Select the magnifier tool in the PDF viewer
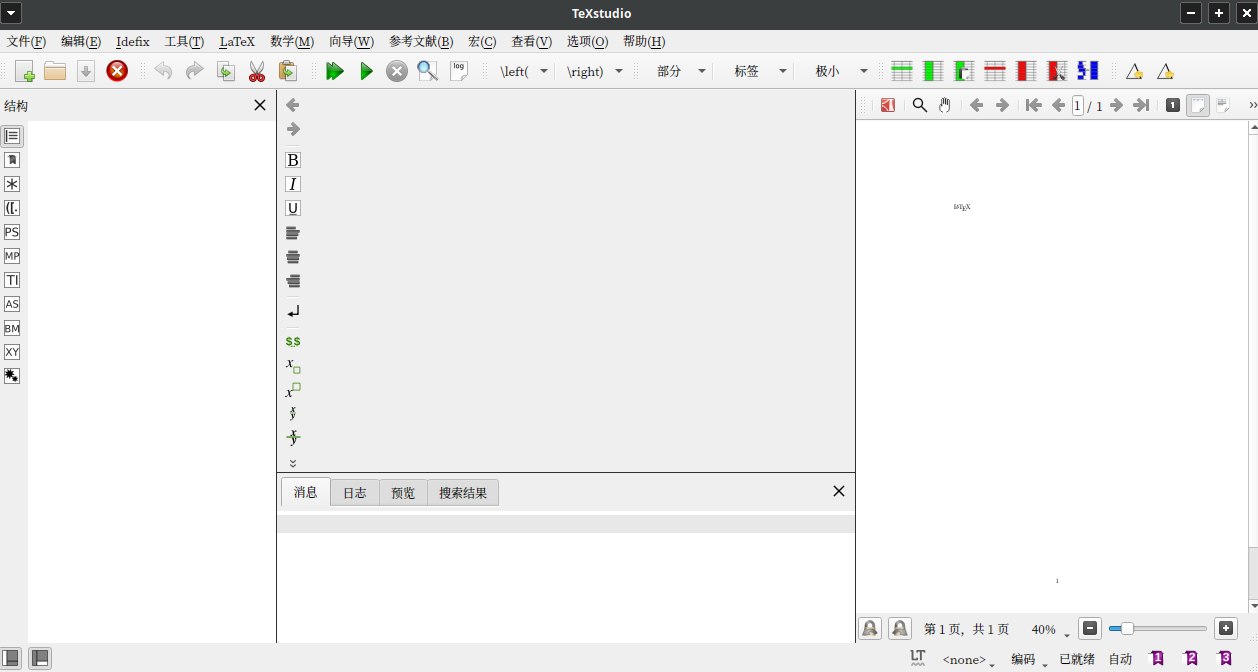1258x672 pixels. coord(920,105)
